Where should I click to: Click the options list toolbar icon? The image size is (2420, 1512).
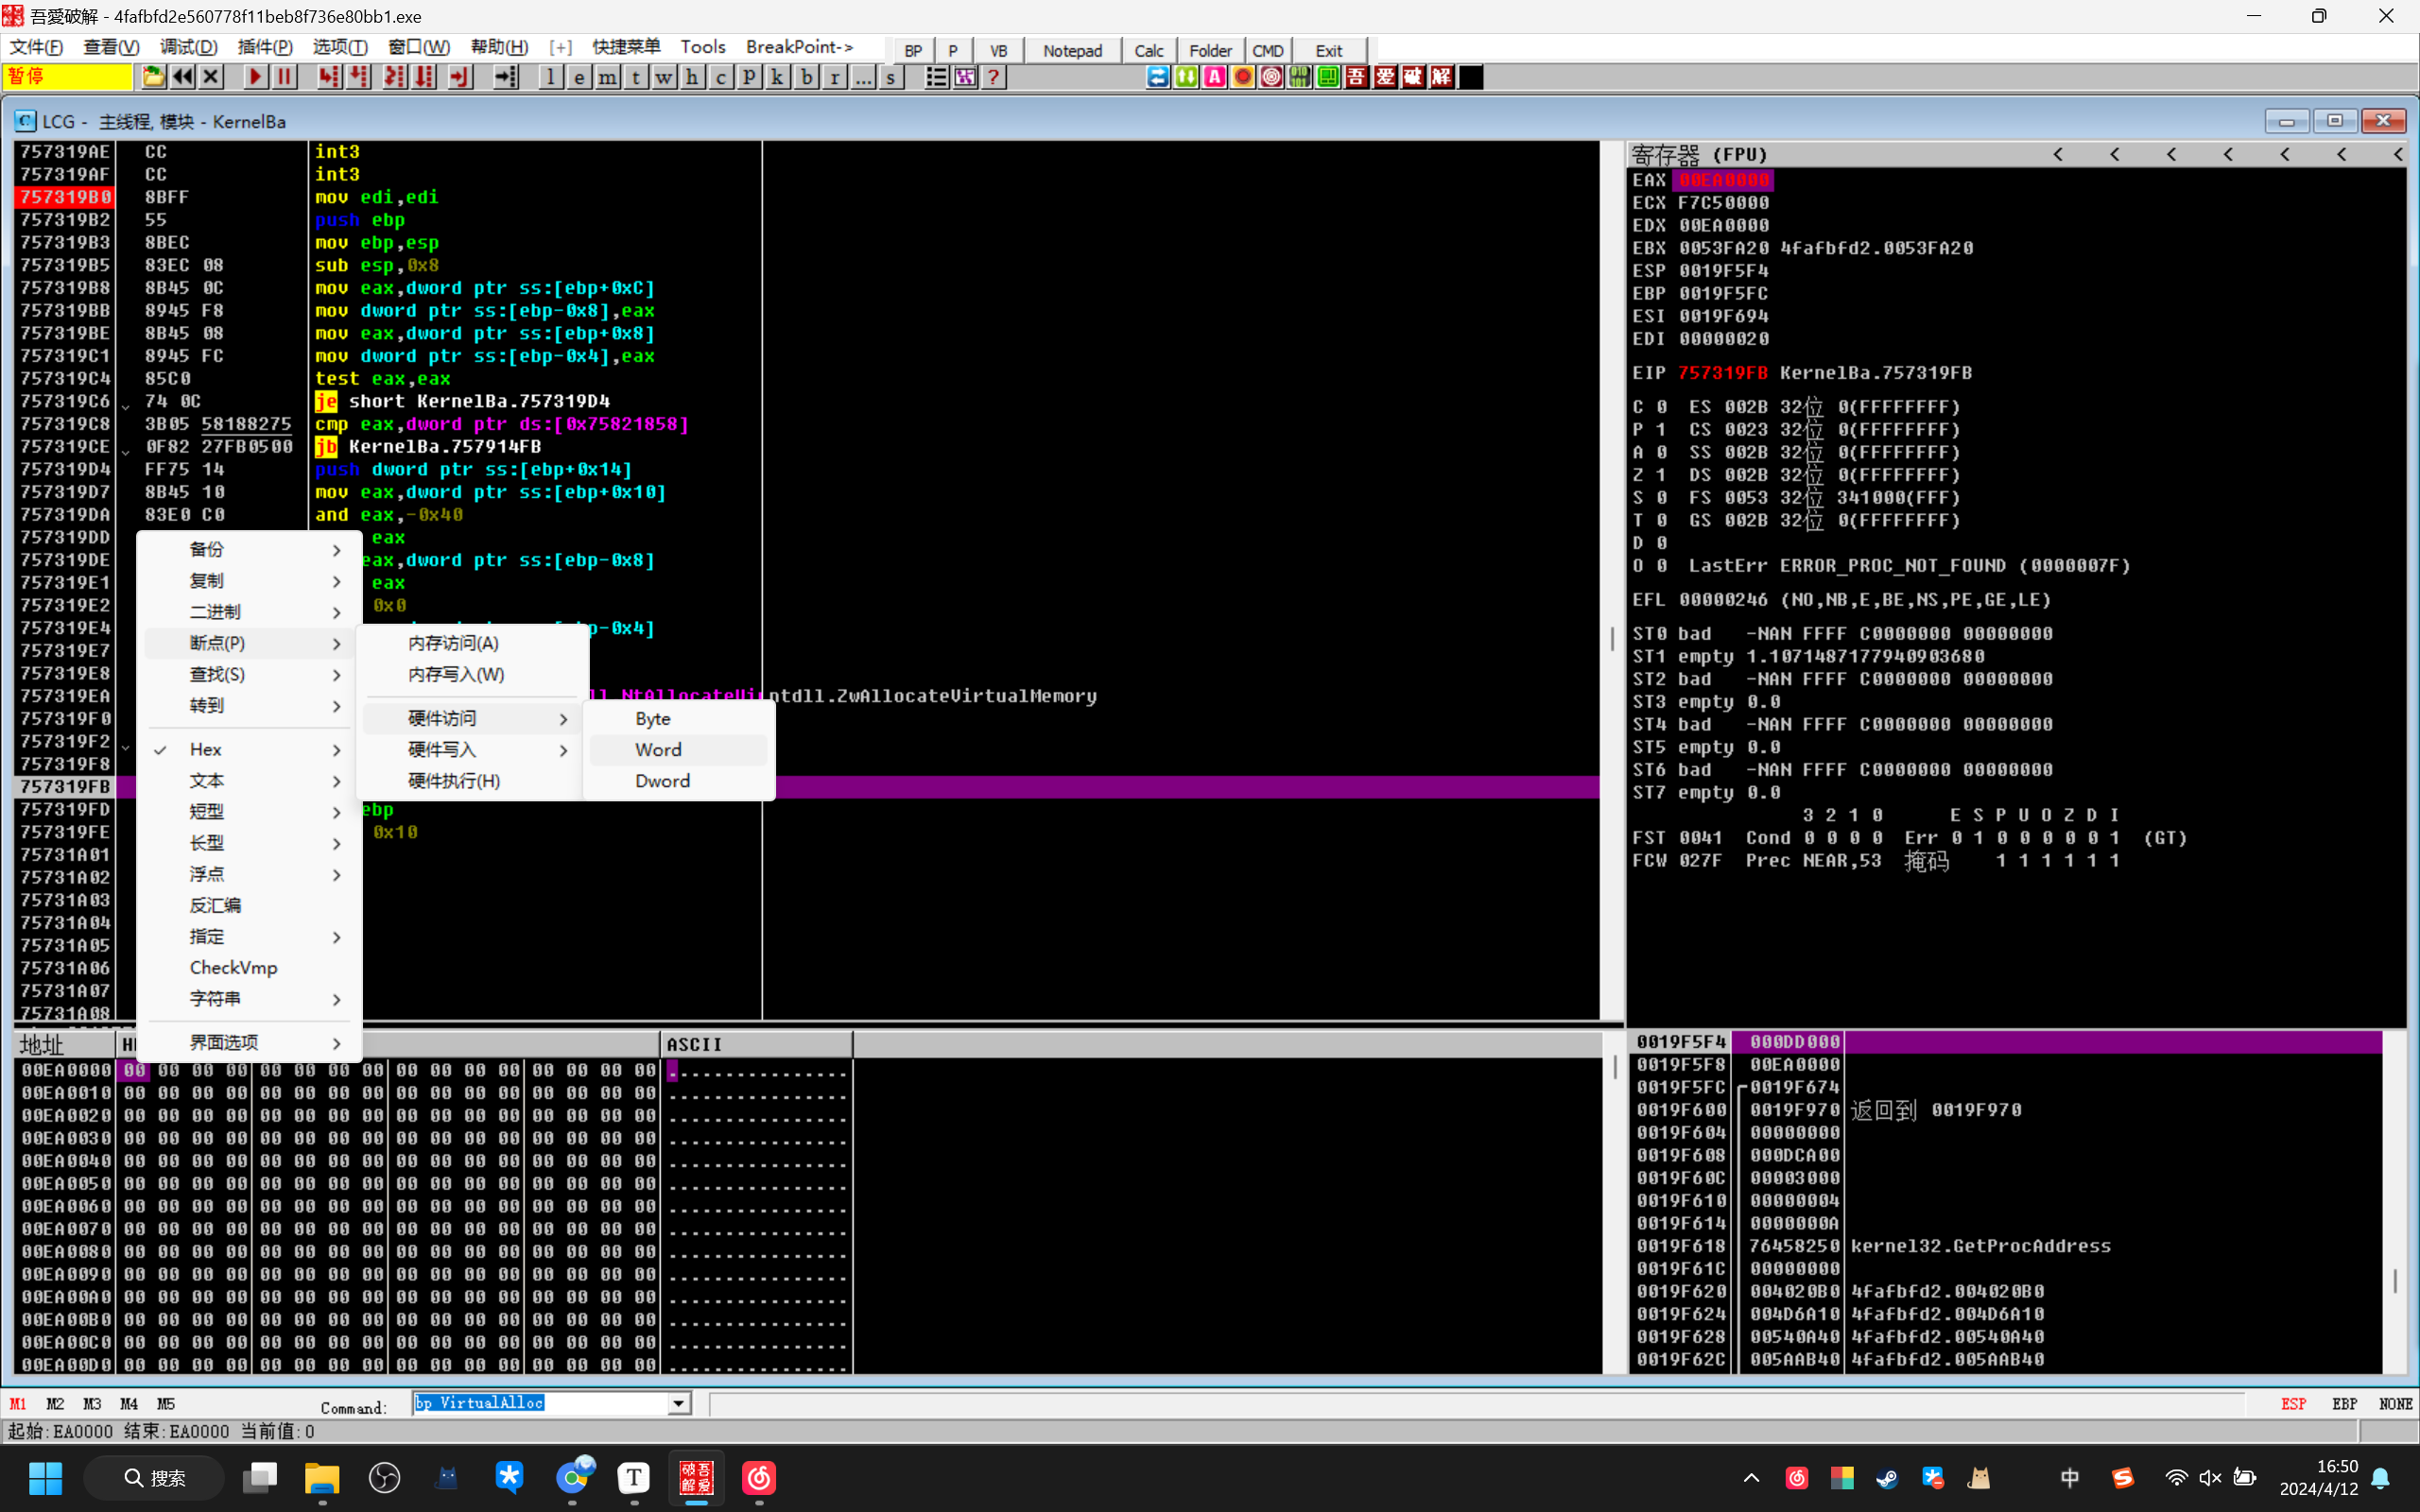point(936,77)
